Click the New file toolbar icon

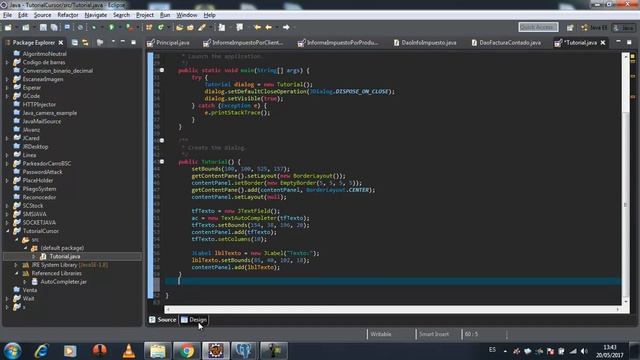[x=8, y=27]
